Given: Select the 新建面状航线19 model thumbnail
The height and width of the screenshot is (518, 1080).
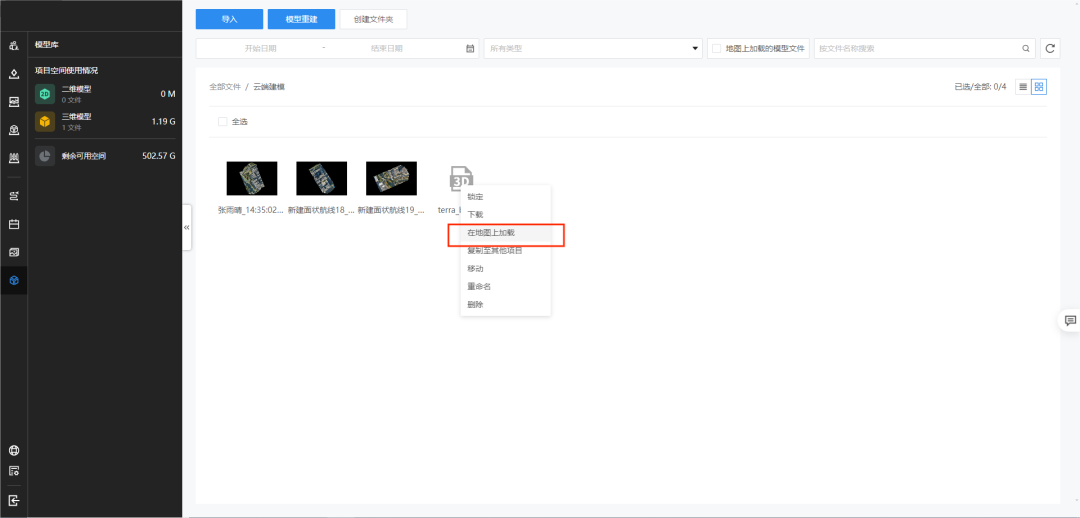Looking at the screenshot, I should (x=391, y=178).
